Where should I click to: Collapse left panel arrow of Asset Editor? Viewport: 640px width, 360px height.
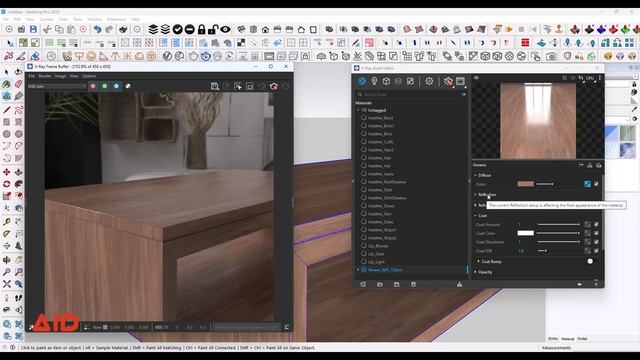353,181
